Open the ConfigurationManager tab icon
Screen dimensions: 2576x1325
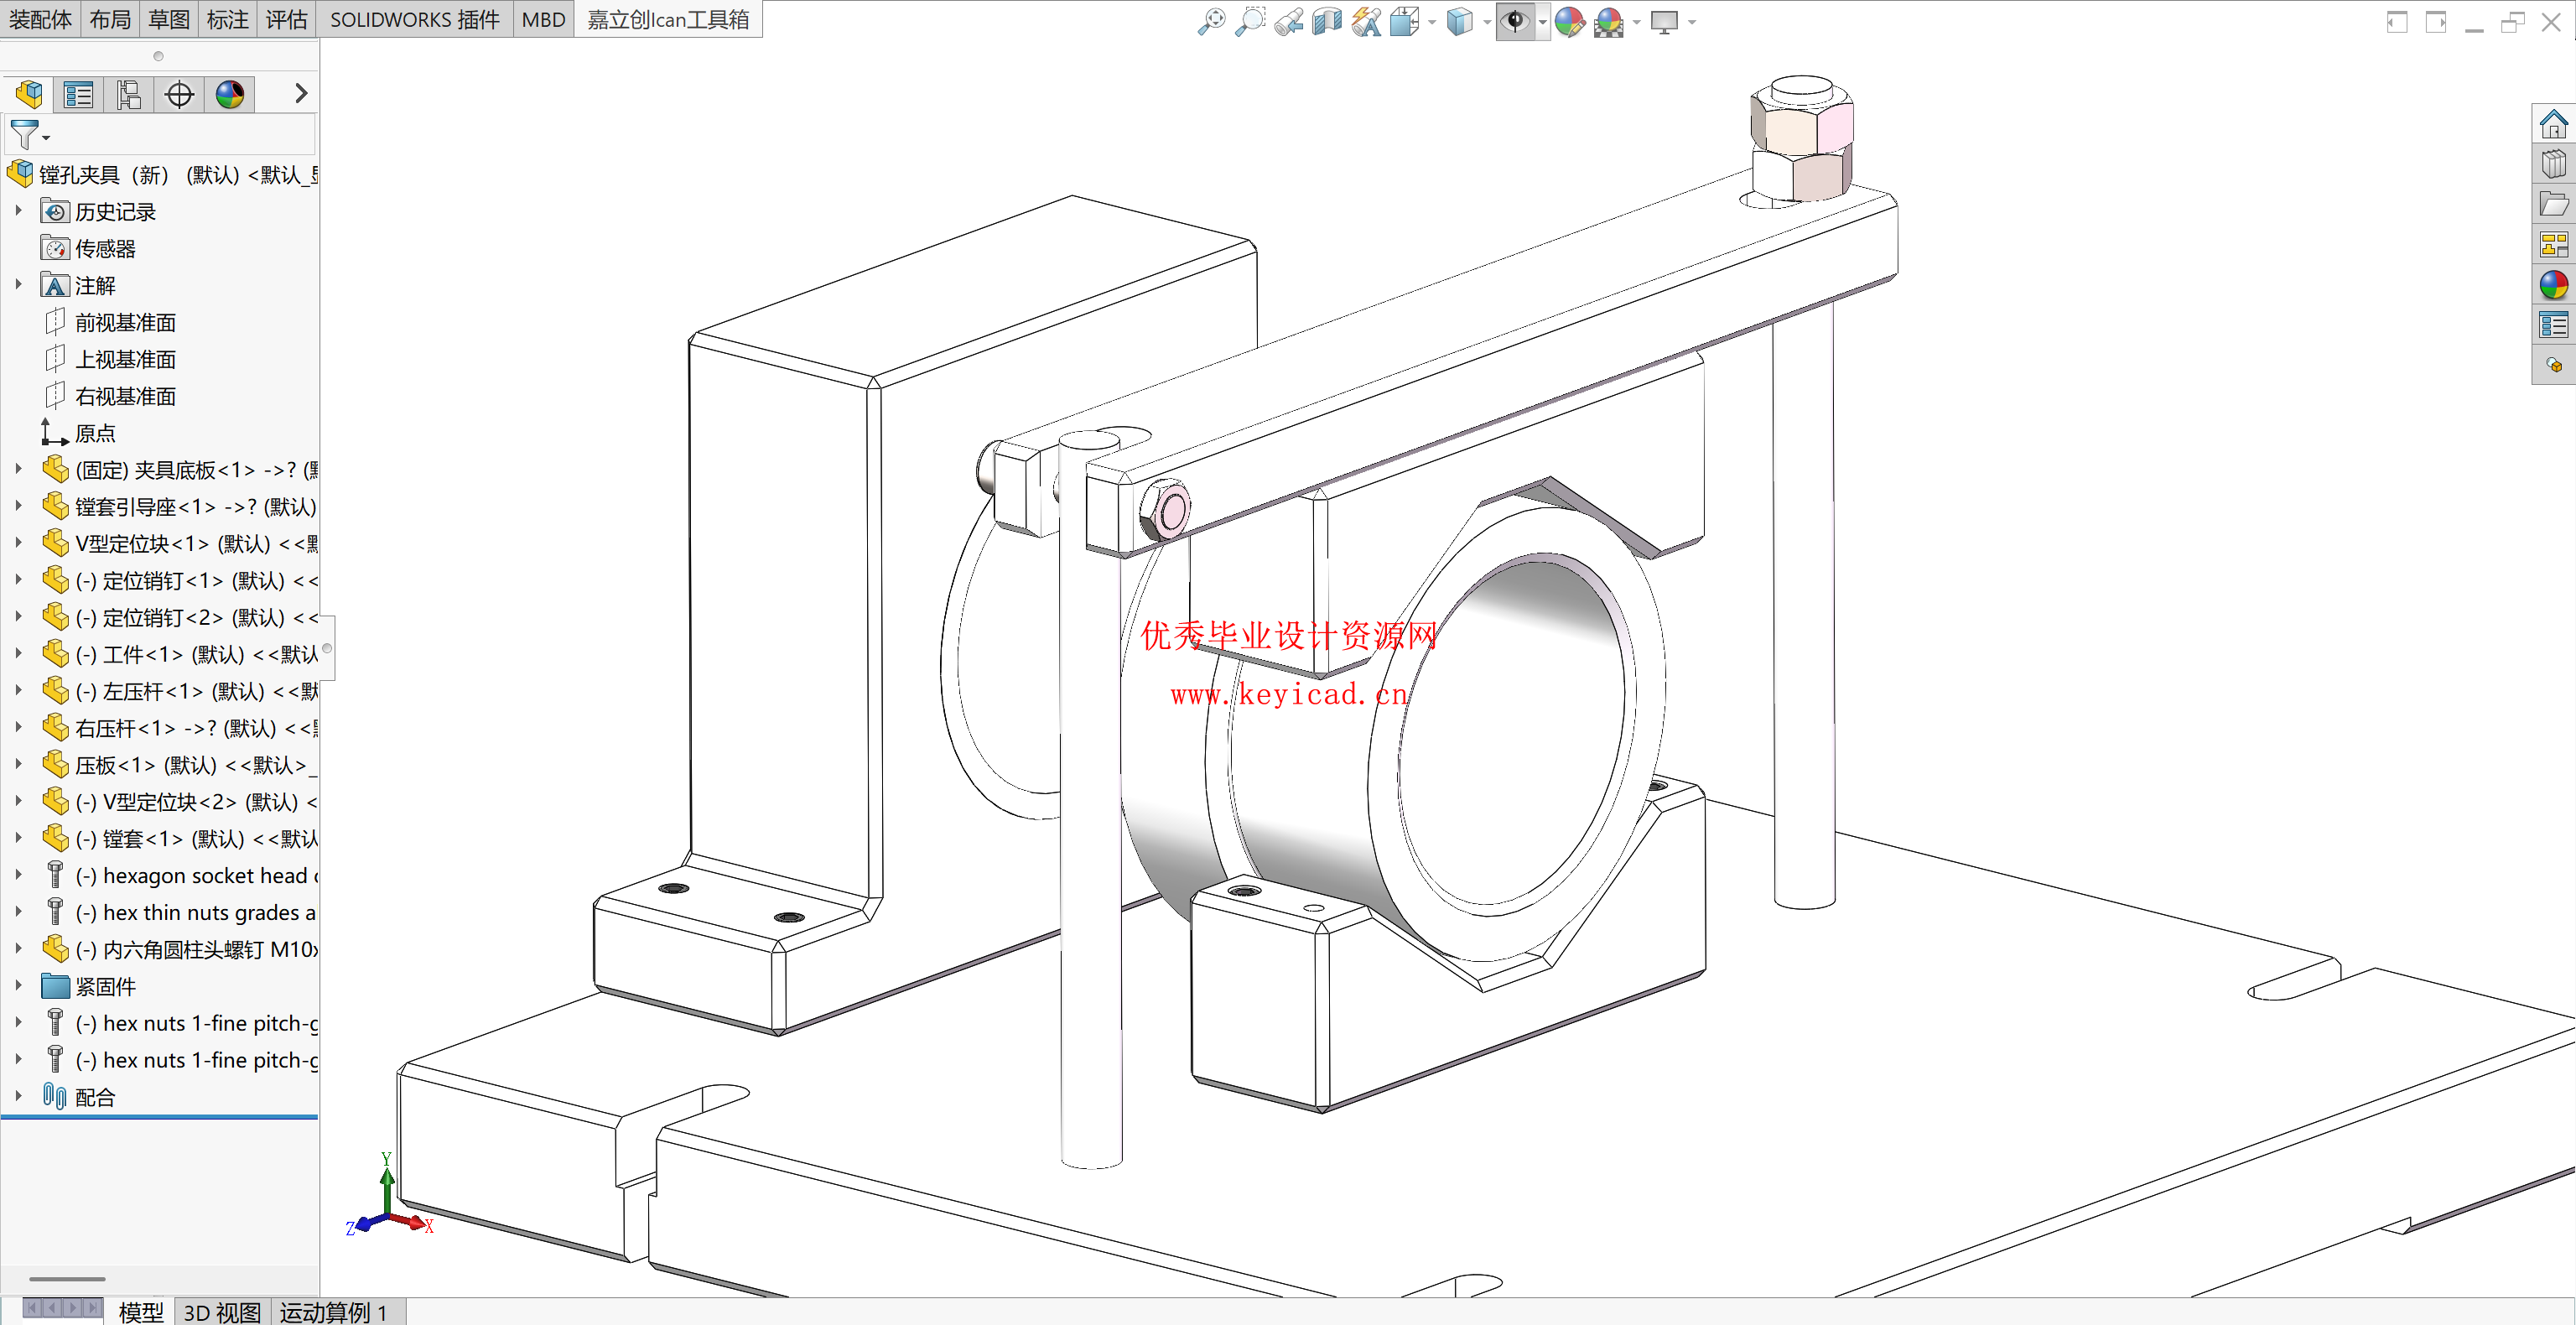click(129, 95)
